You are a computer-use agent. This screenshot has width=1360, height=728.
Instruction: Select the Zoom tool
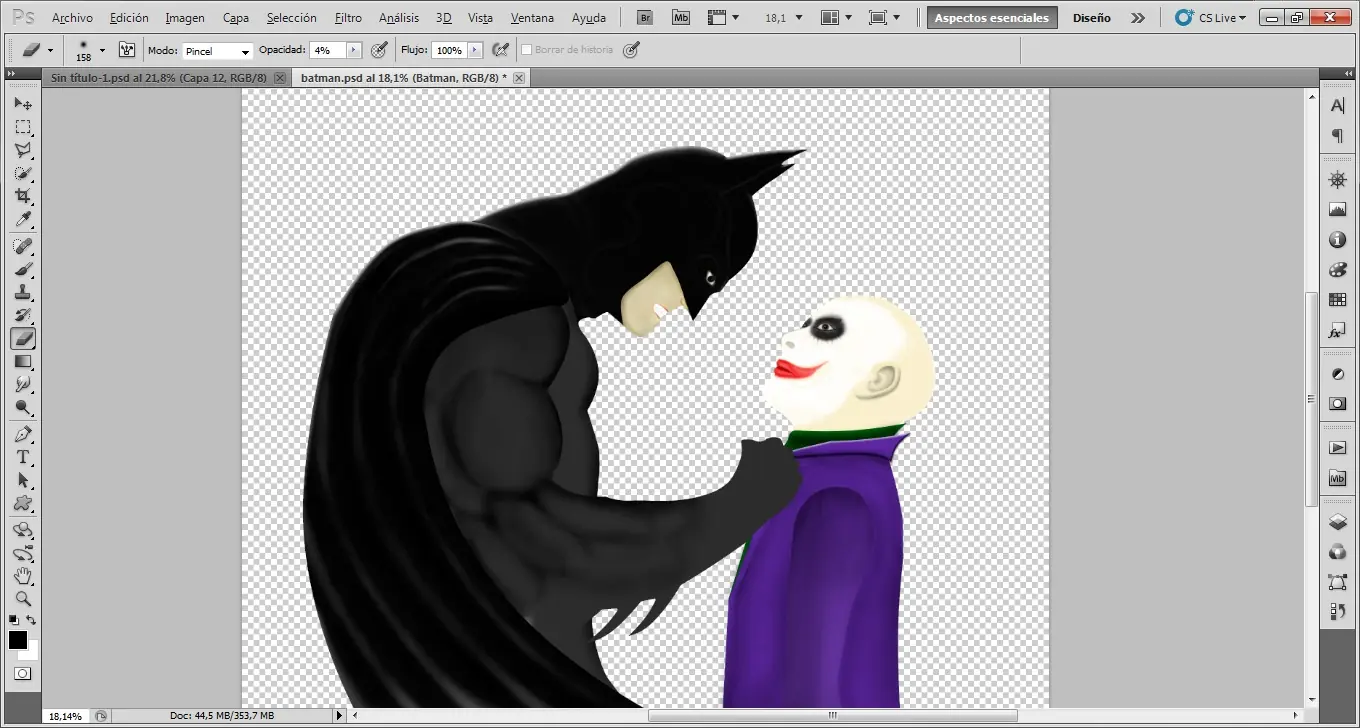[x=24, y=600]
